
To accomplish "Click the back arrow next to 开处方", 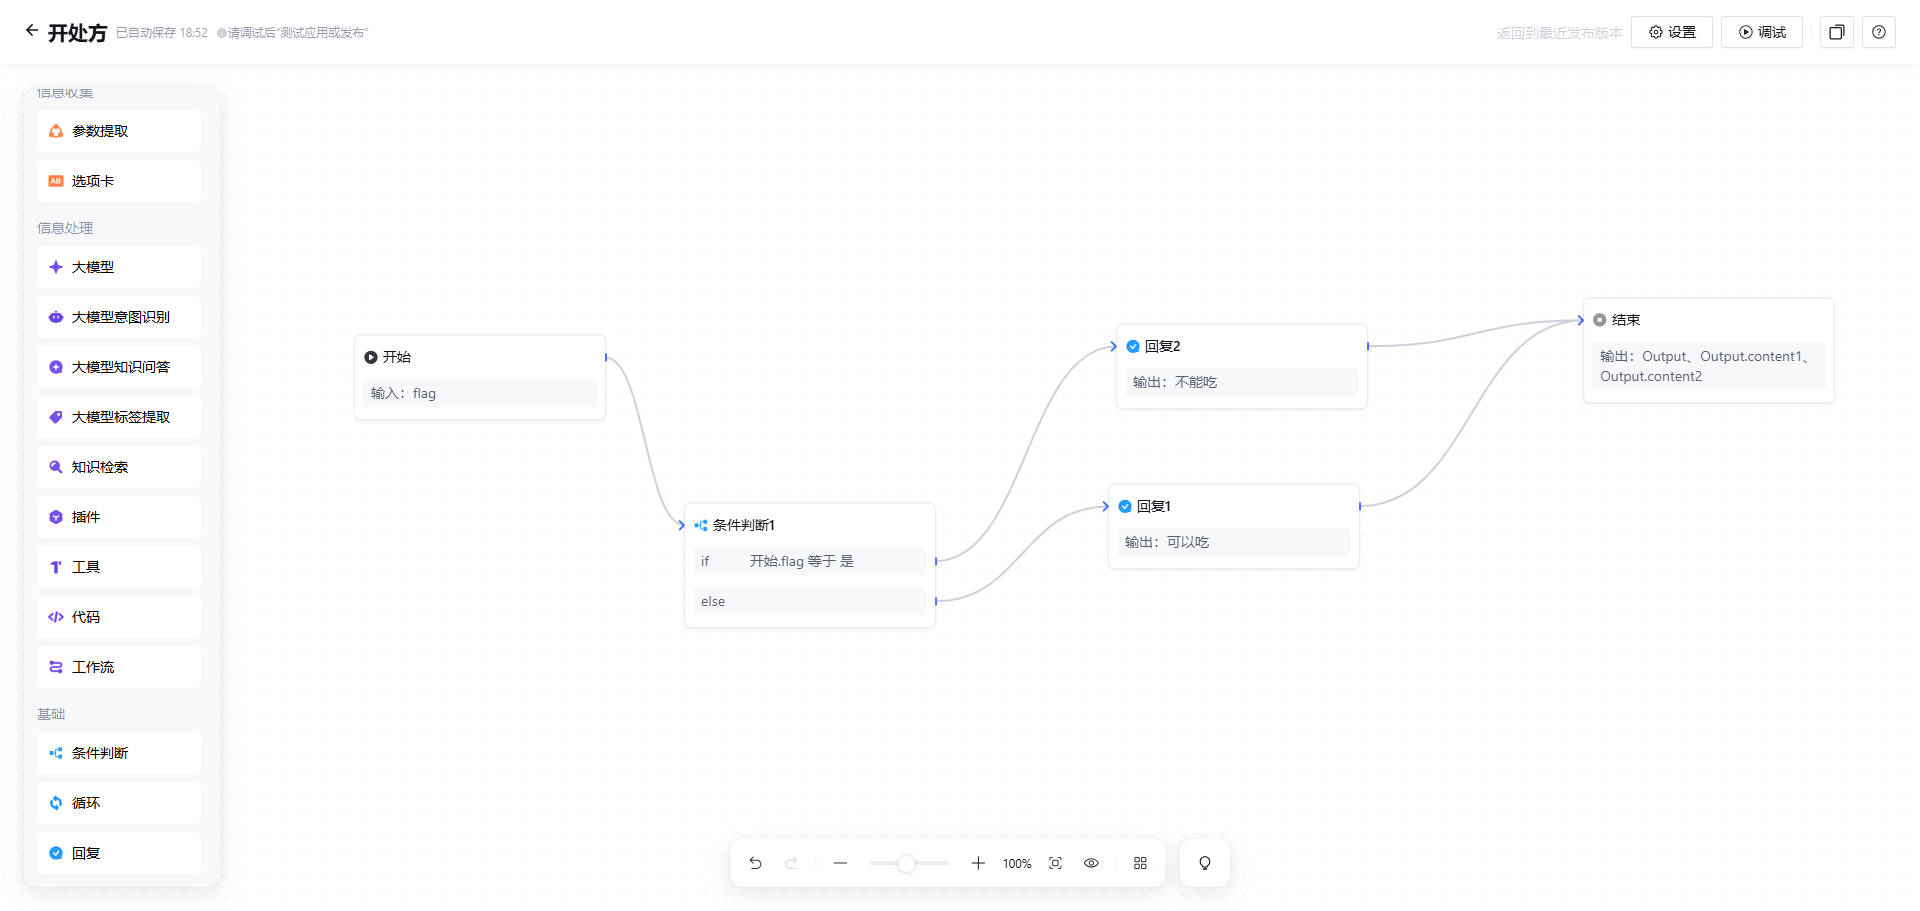I will coord(32,31).
